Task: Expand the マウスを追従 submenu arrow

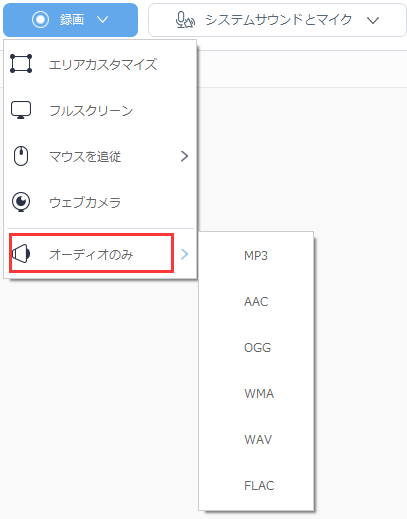Action: point(184,156)
